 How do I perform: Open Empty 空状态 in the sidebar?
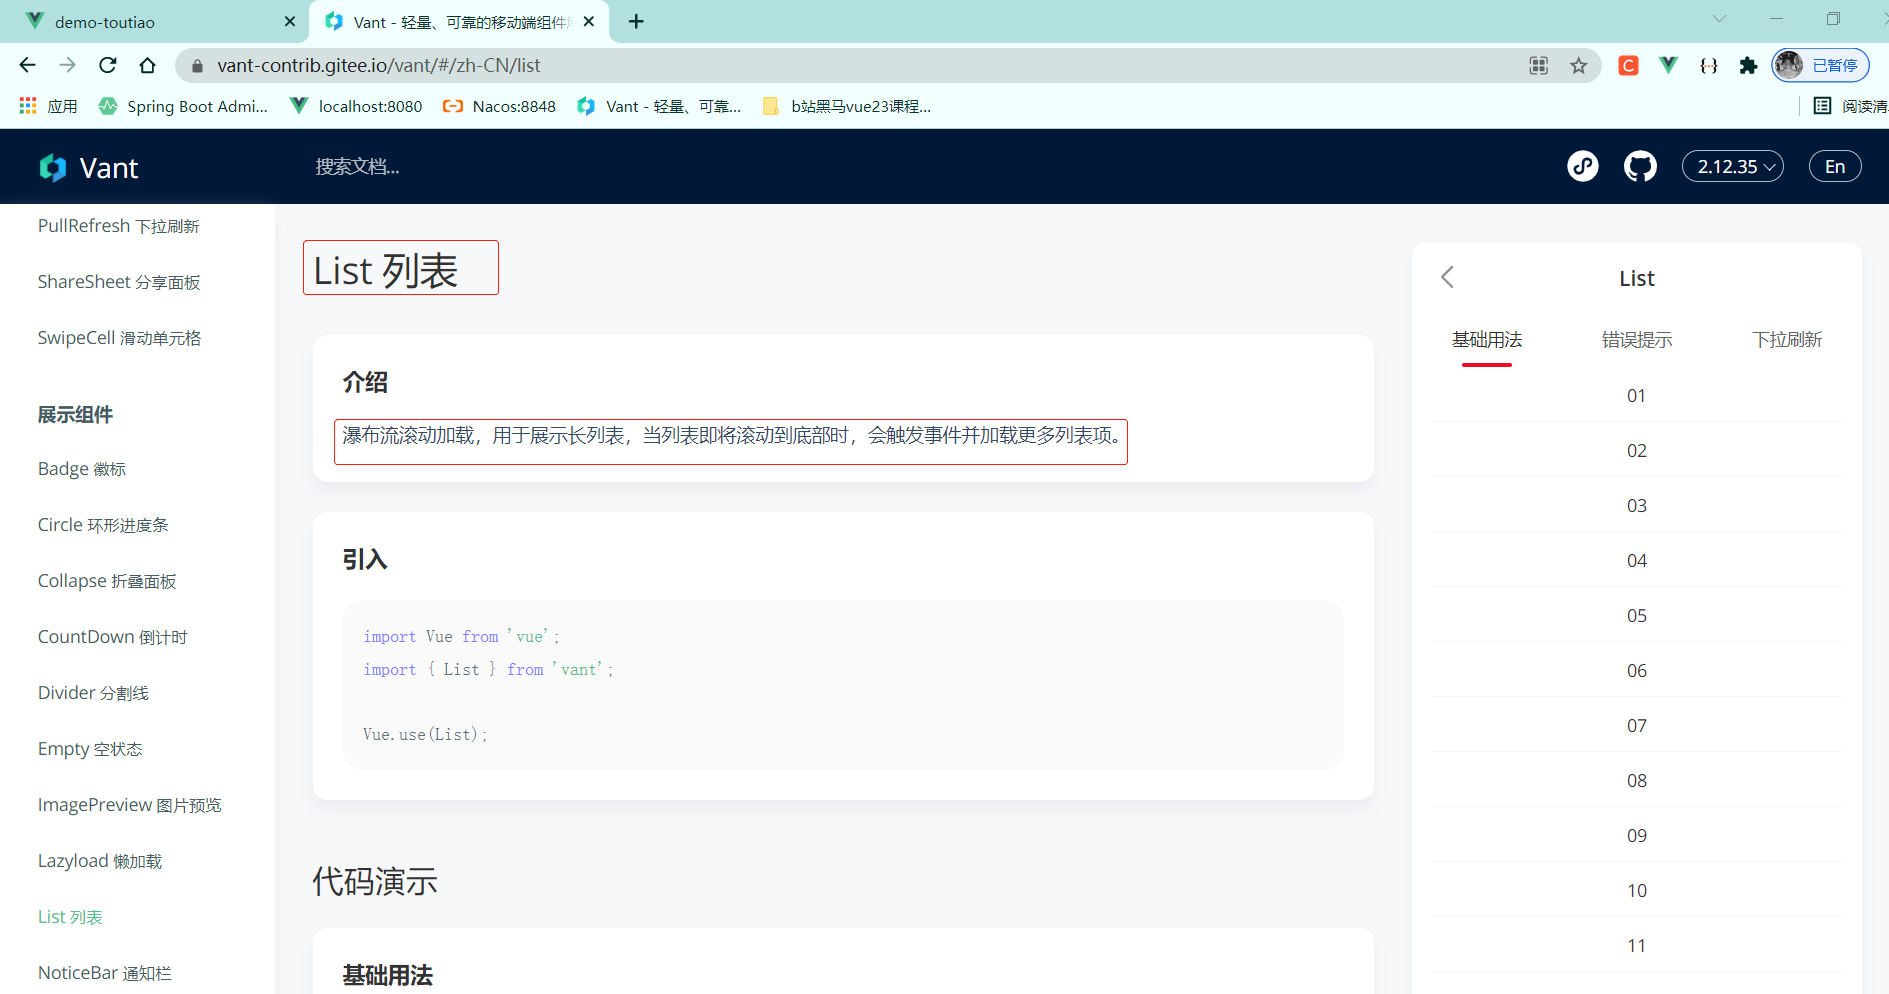click(90, 749)
